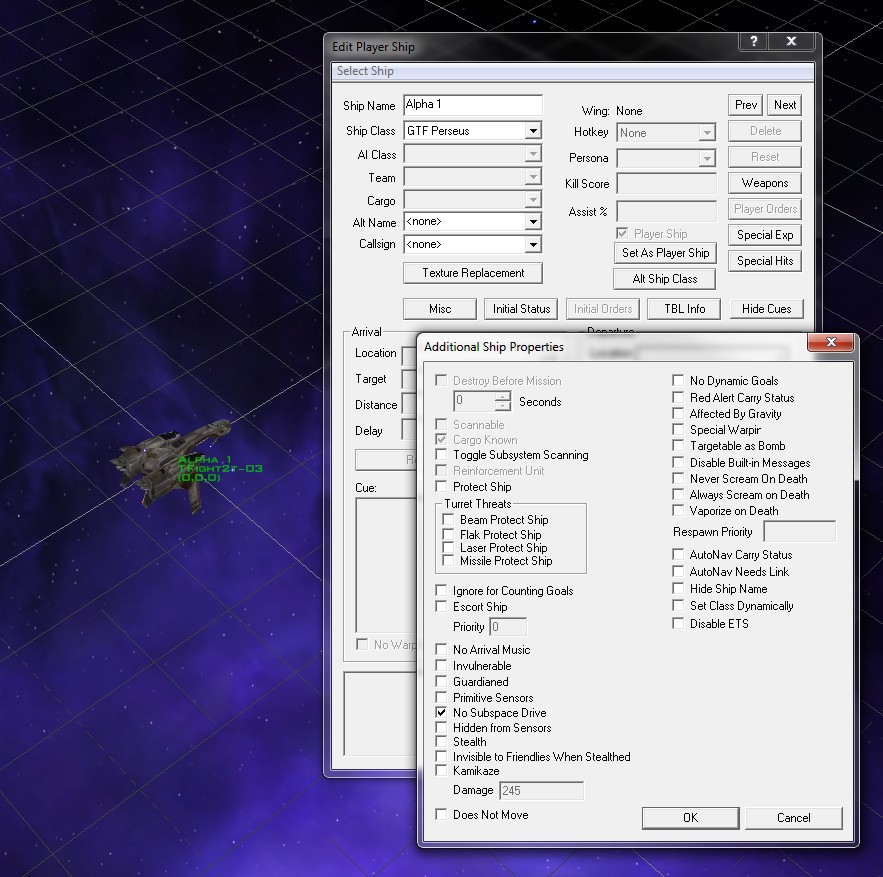
Task: Increment the Seconds spinner up arrow
Action: tap(502, 396)
